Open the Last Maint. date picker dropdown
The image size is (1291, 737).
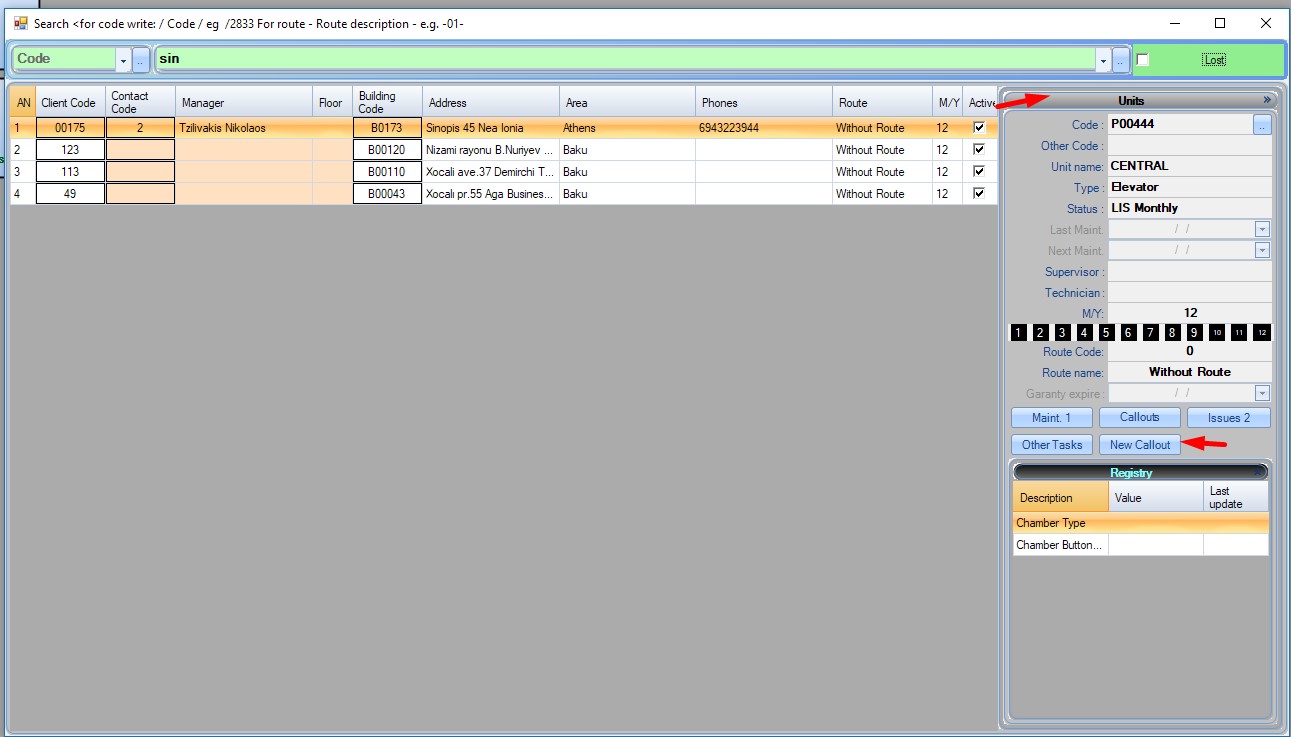pyautogui.click(x=1262, y=230)
